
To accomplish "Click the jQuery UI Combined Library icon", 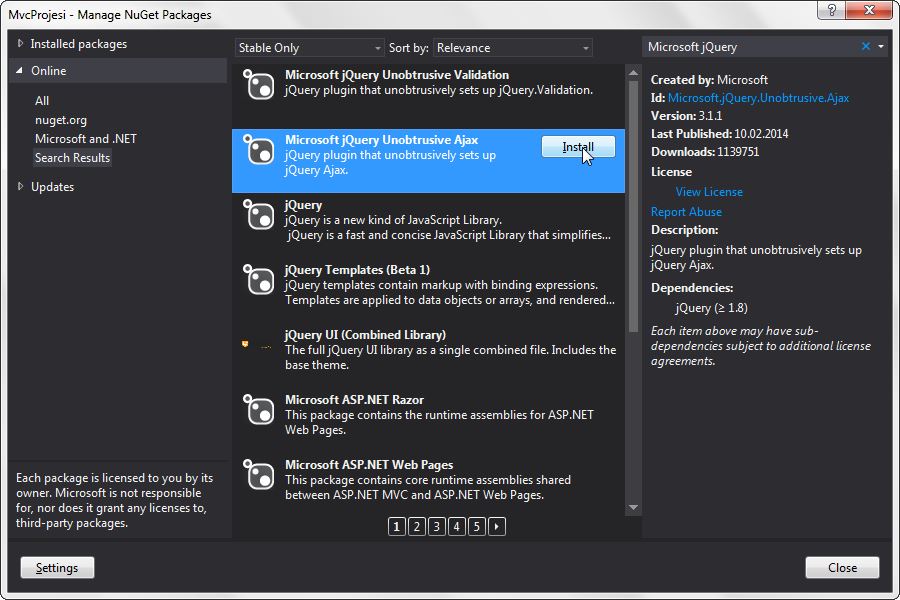I will (x=257, y=346).
